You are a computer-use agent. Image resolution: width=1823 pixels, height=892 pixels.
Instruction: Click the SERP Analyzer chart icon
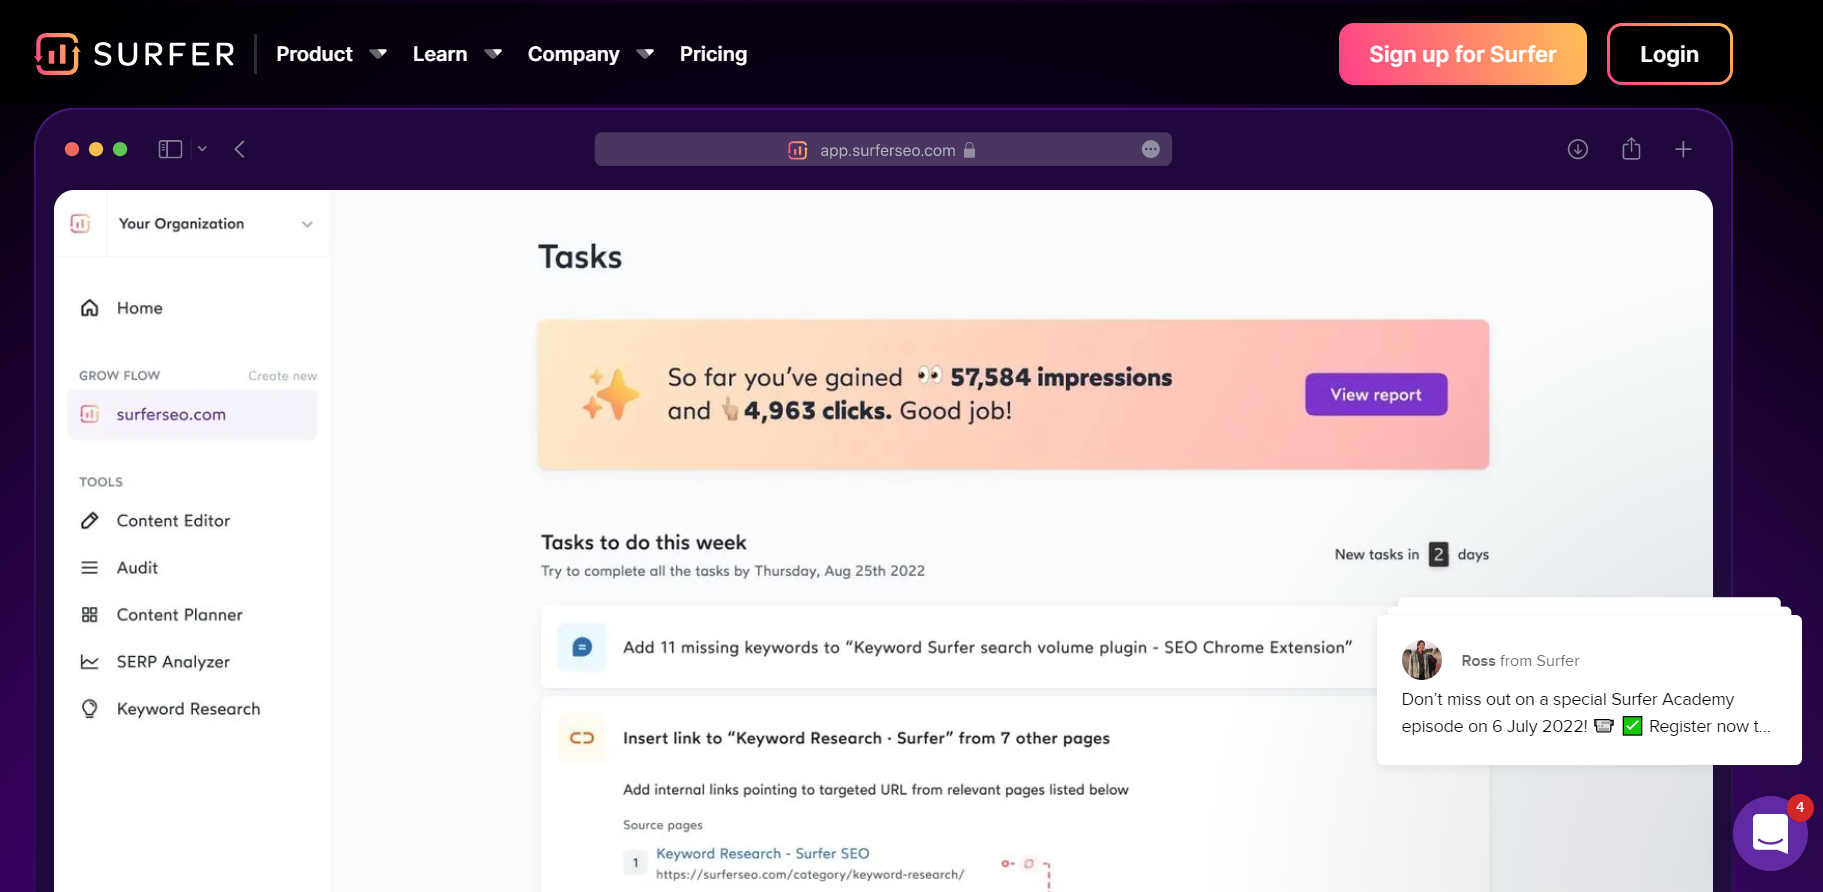(90, 662)
